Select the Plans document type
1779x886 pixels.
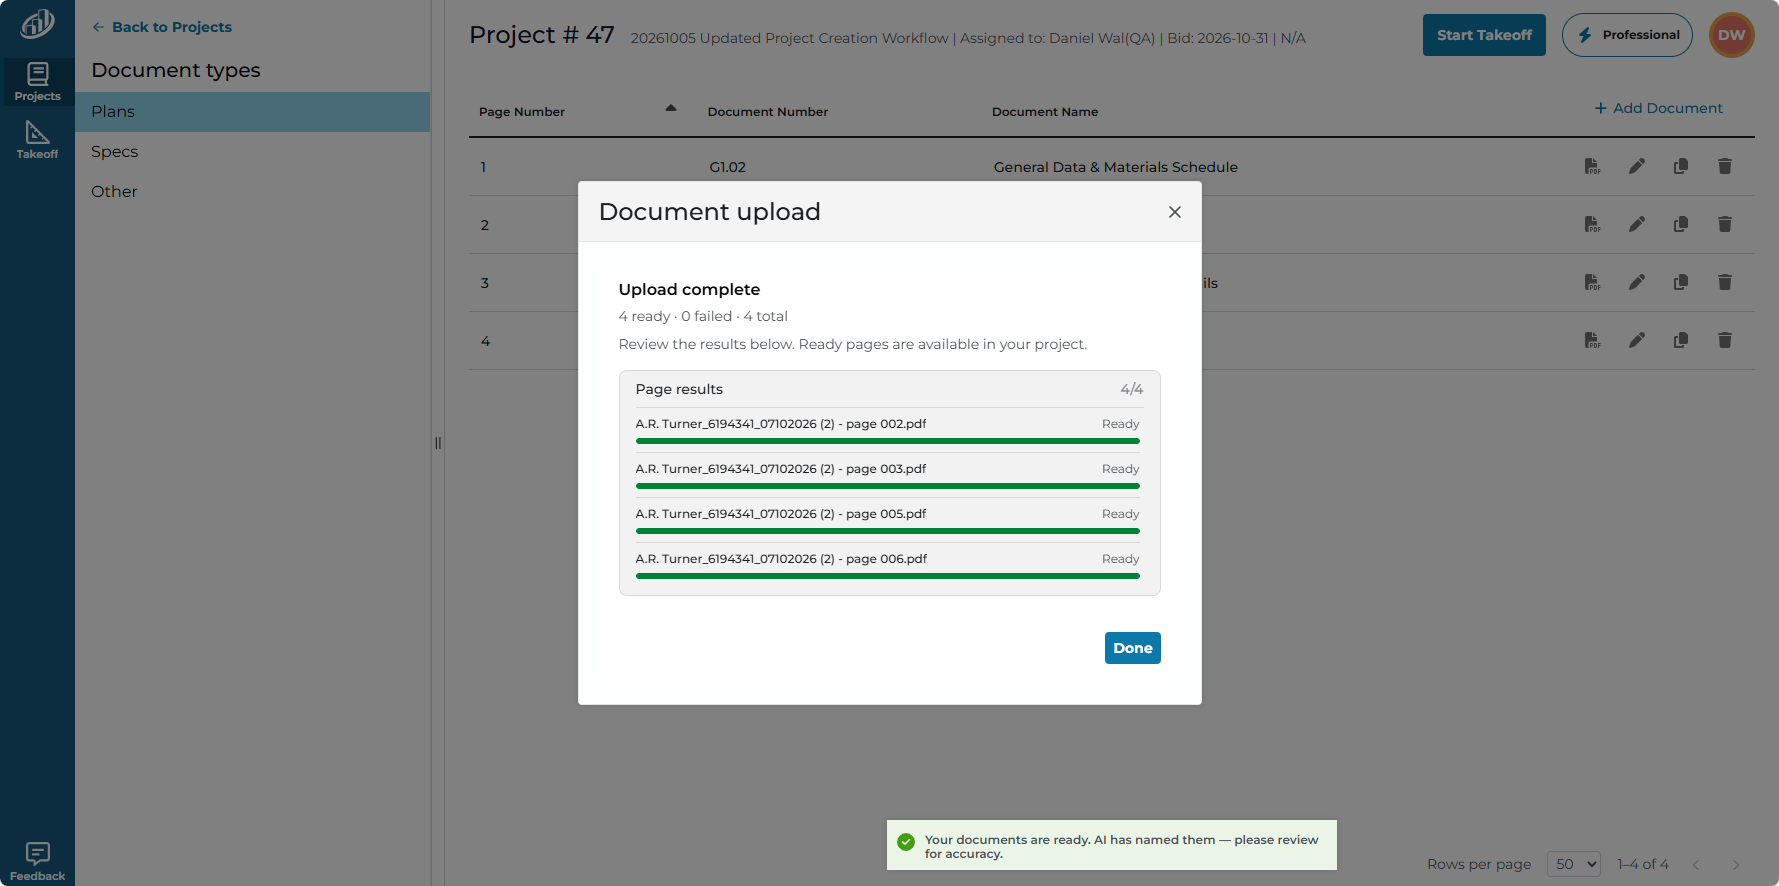tap(252, 112)
